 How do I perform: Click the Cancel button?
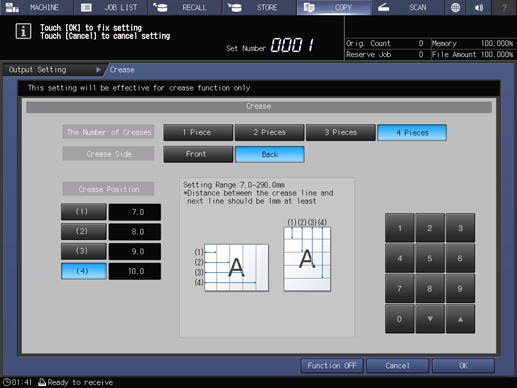397,366
